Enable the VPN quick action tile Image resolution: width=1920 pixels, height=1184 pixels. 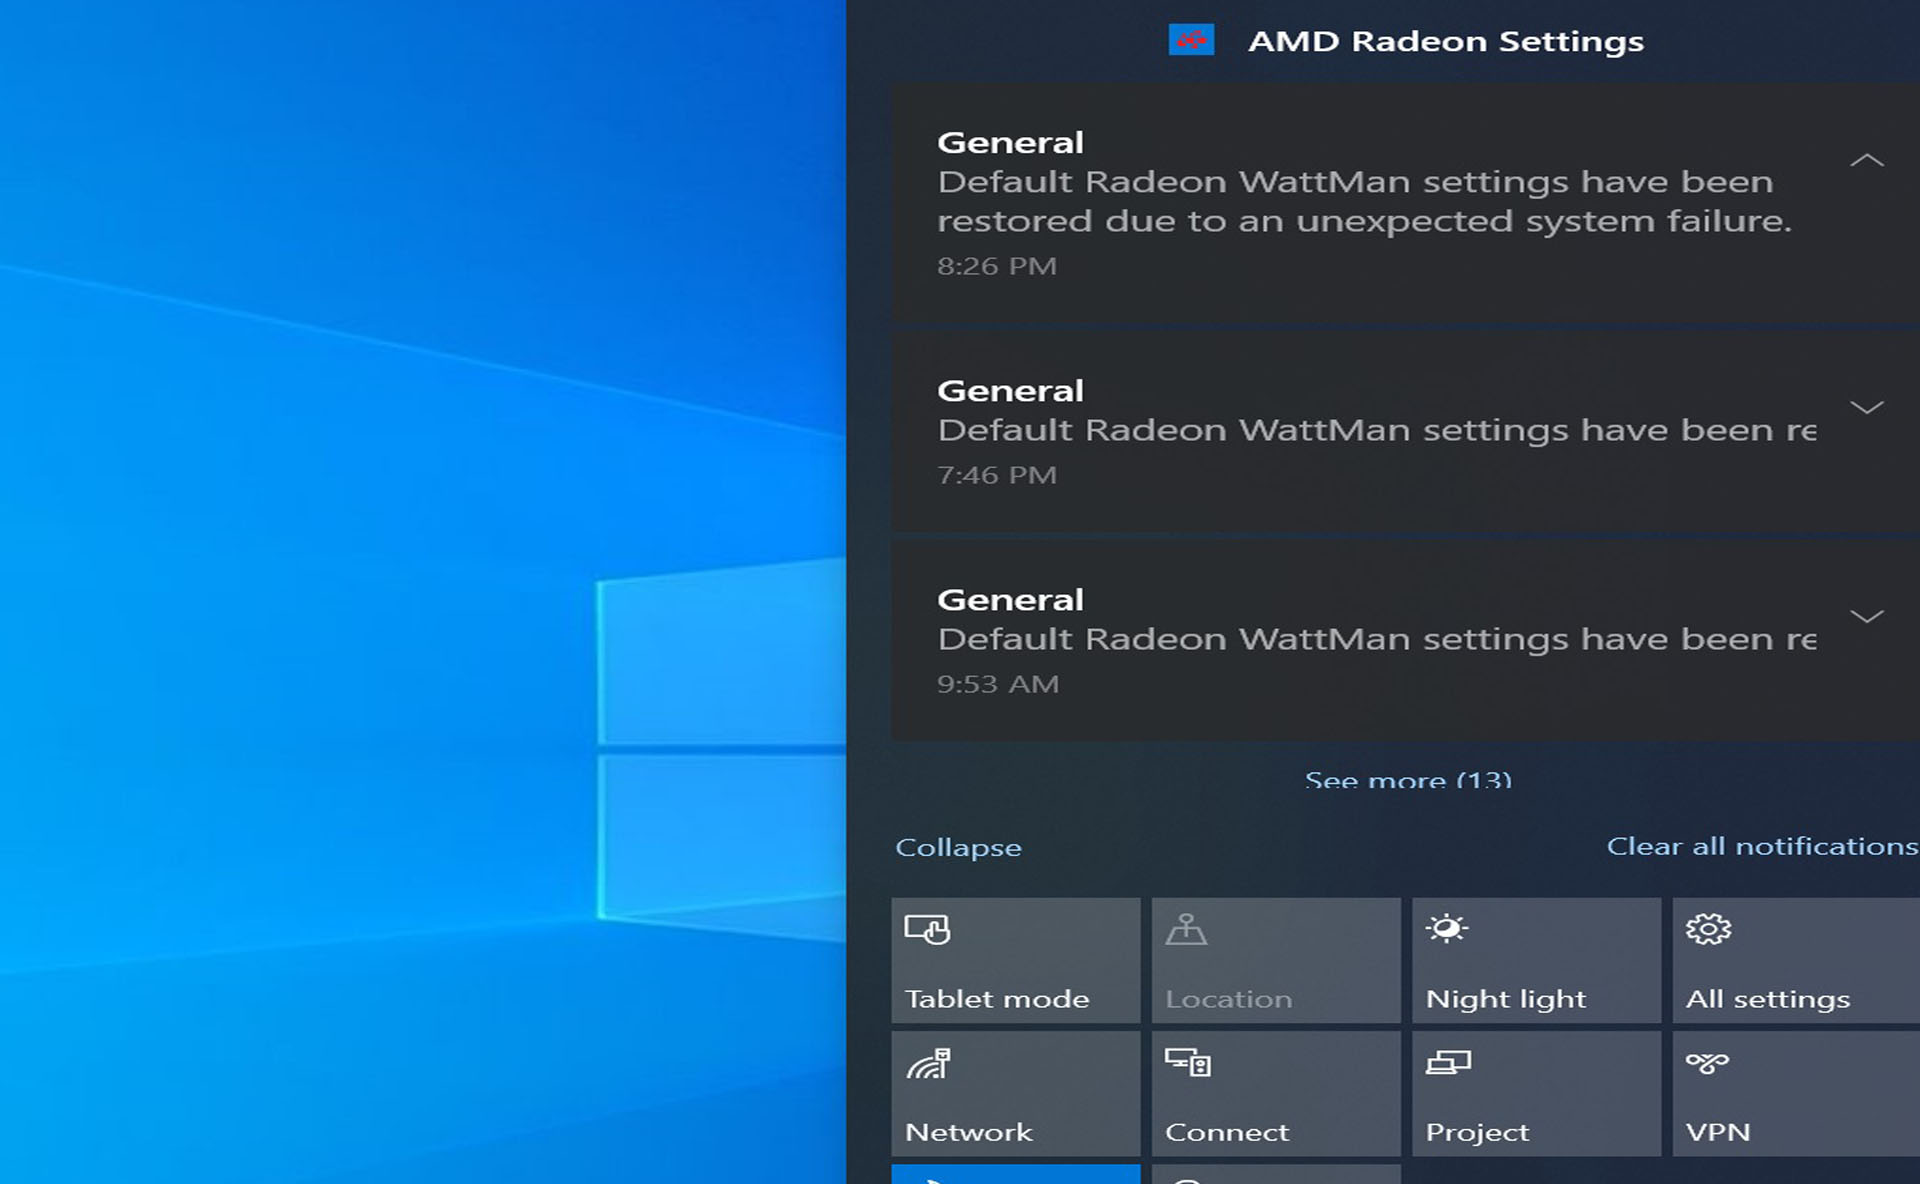click(x=1795, y=1093)
